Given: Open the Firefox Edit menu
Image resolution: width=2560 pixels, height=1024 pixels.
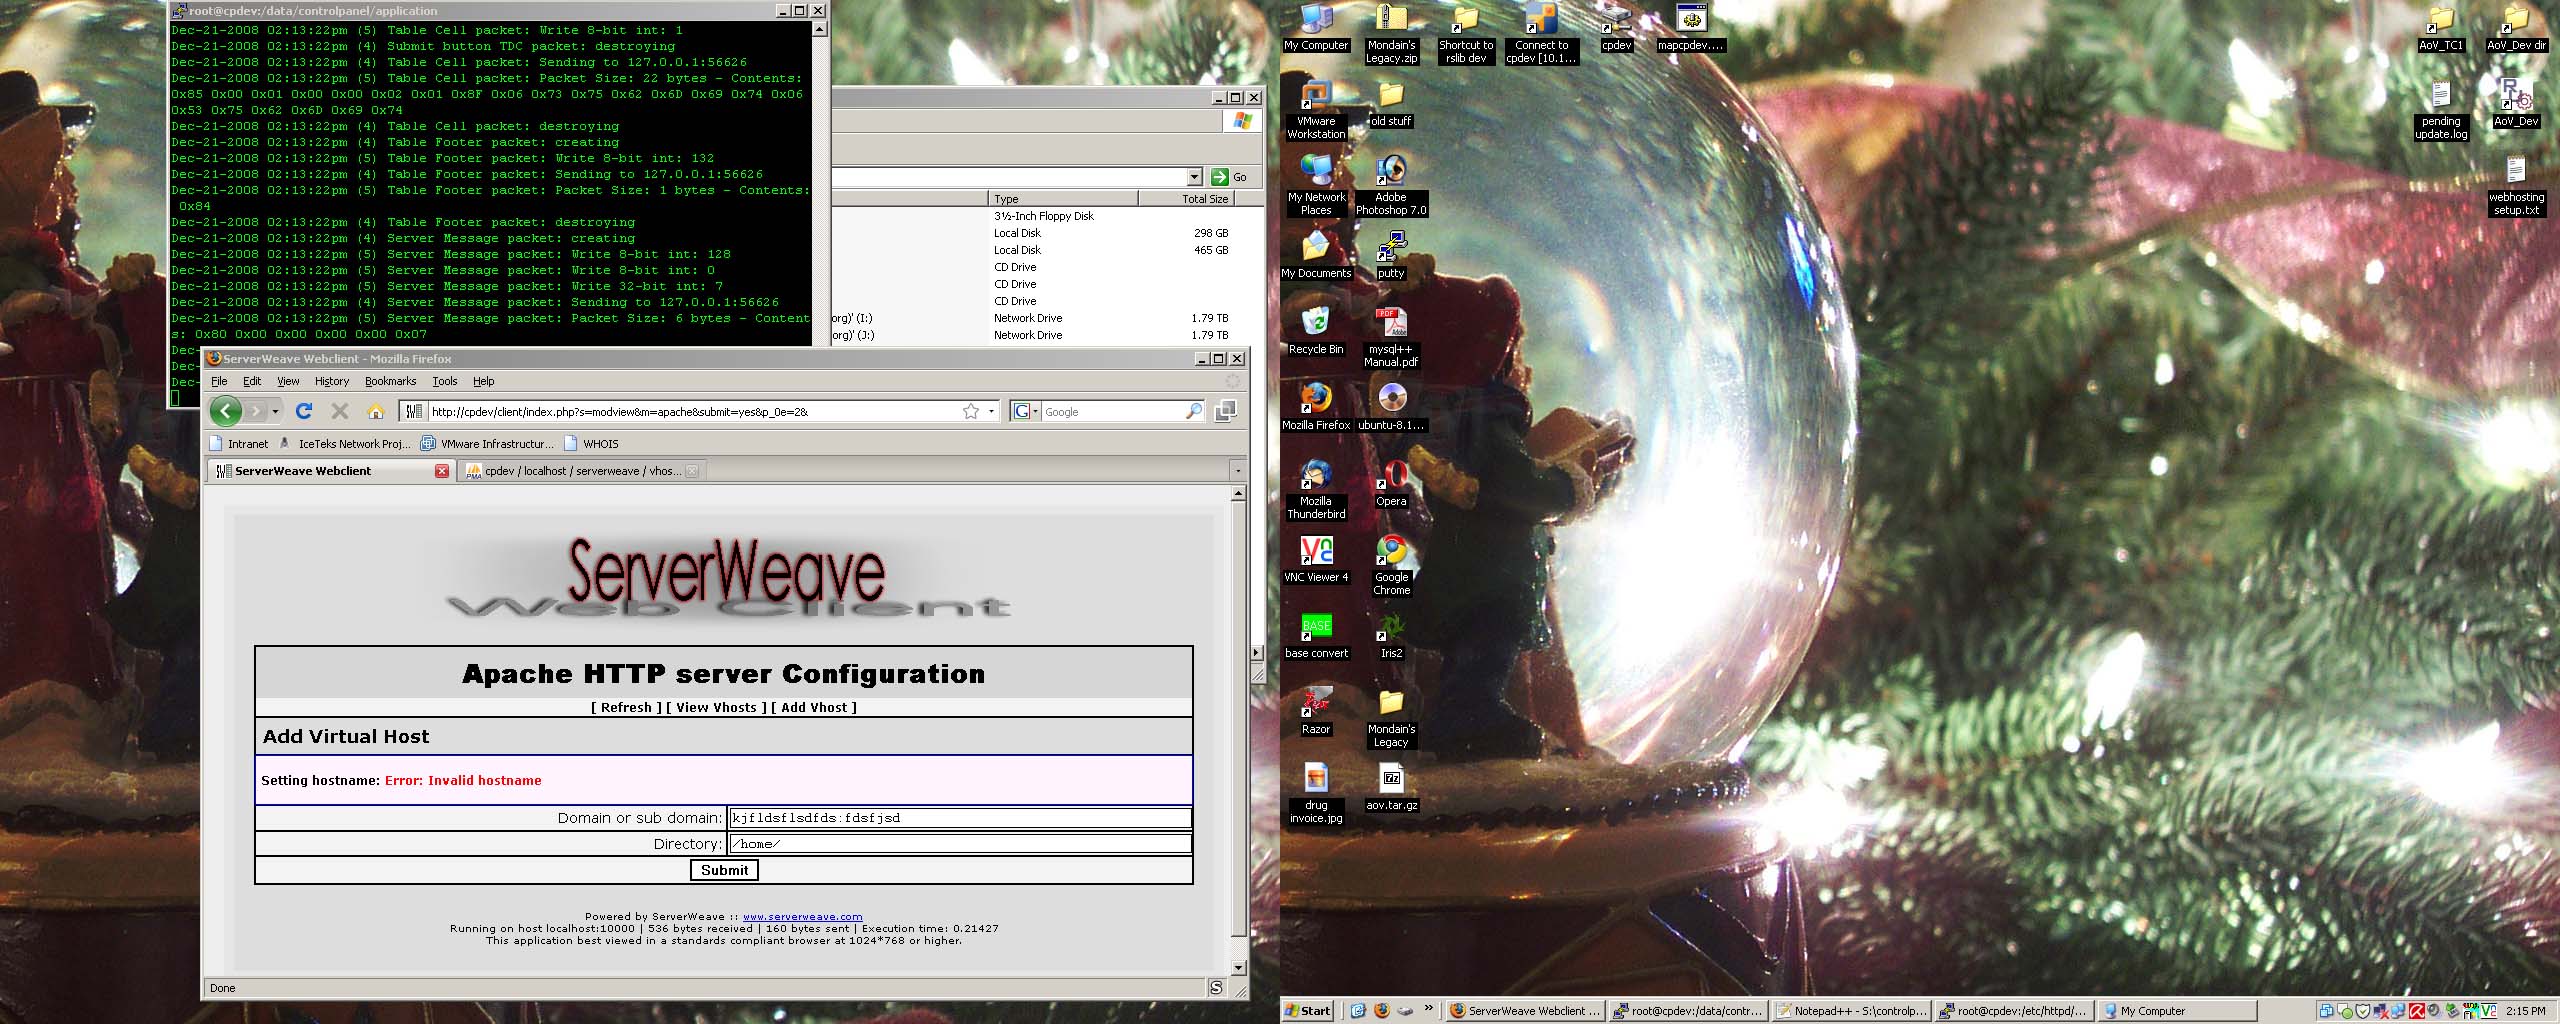Looking at the screenshot, I should (x=252, y=381).
